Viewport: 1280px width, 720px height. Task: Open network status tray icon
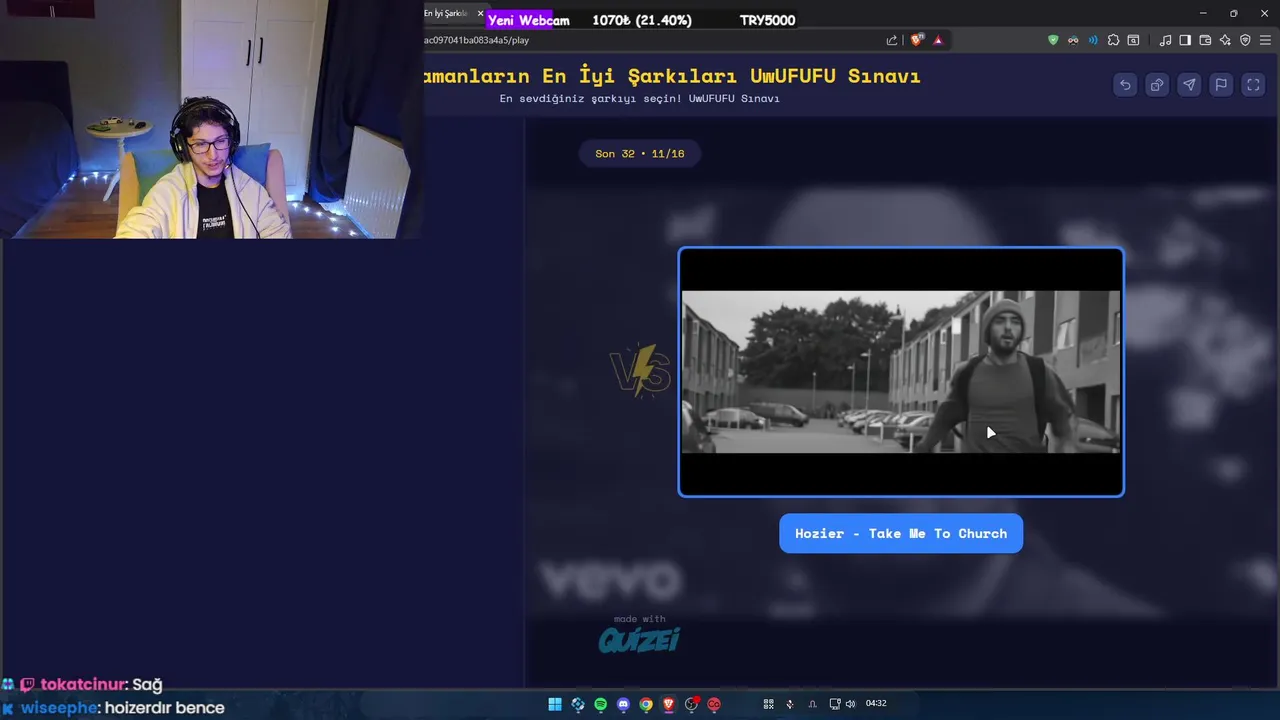click(835, 704)
